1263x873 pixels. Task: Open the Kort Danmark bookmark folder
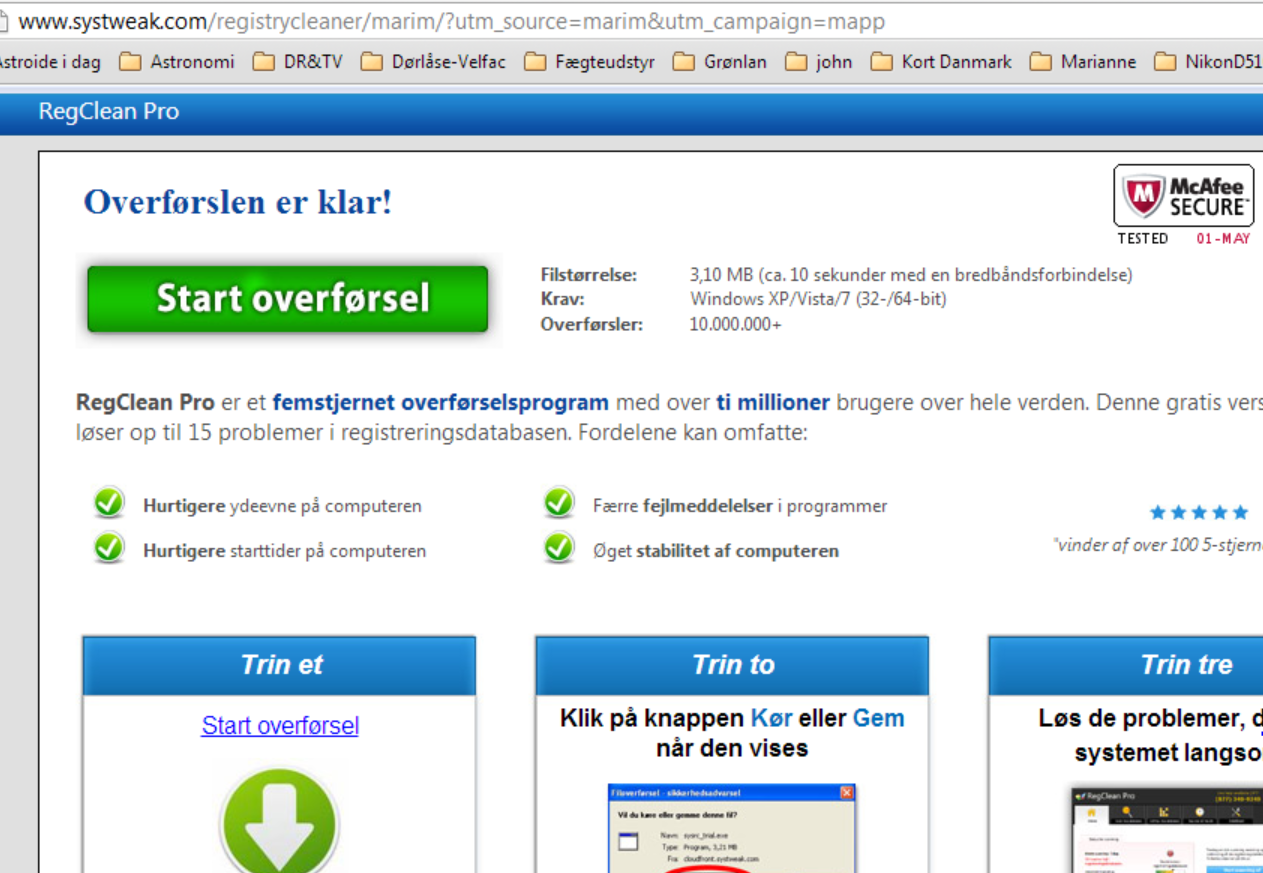[x=941, y=62]
